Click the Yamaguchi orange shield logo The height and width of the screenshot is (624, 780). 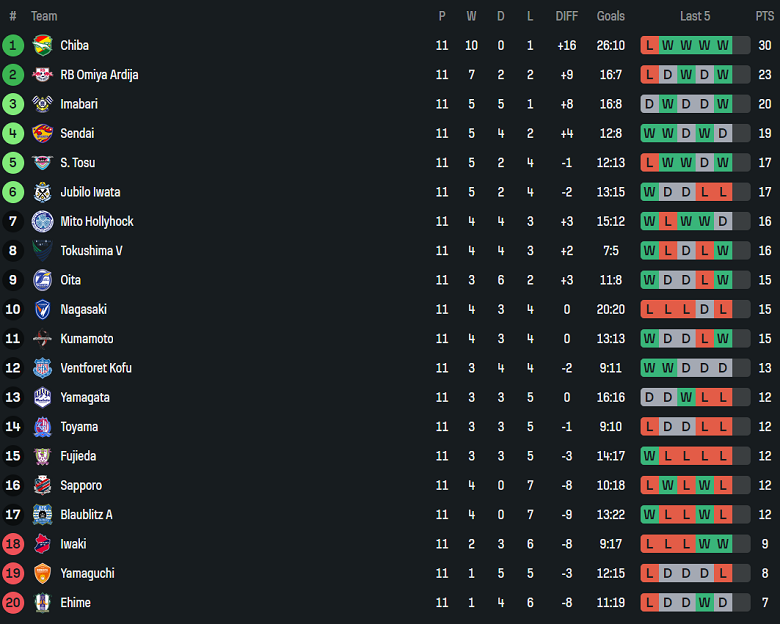[x=42, y=573]
